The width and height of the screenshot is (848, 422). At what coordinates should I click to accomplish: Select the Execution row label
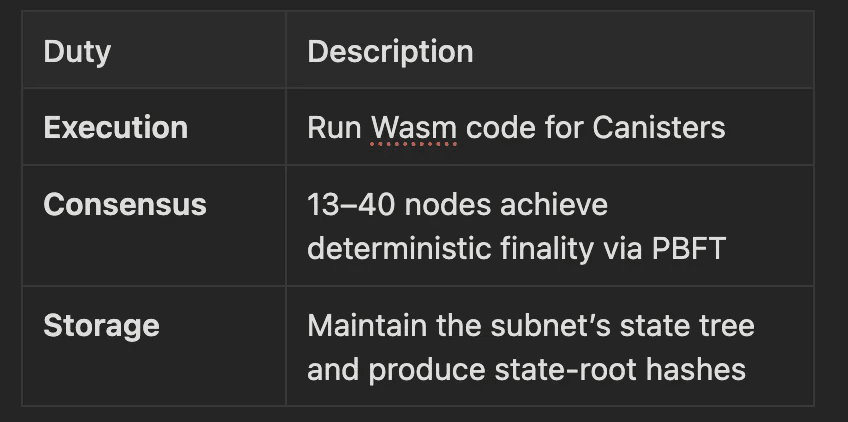pos(116,128)
